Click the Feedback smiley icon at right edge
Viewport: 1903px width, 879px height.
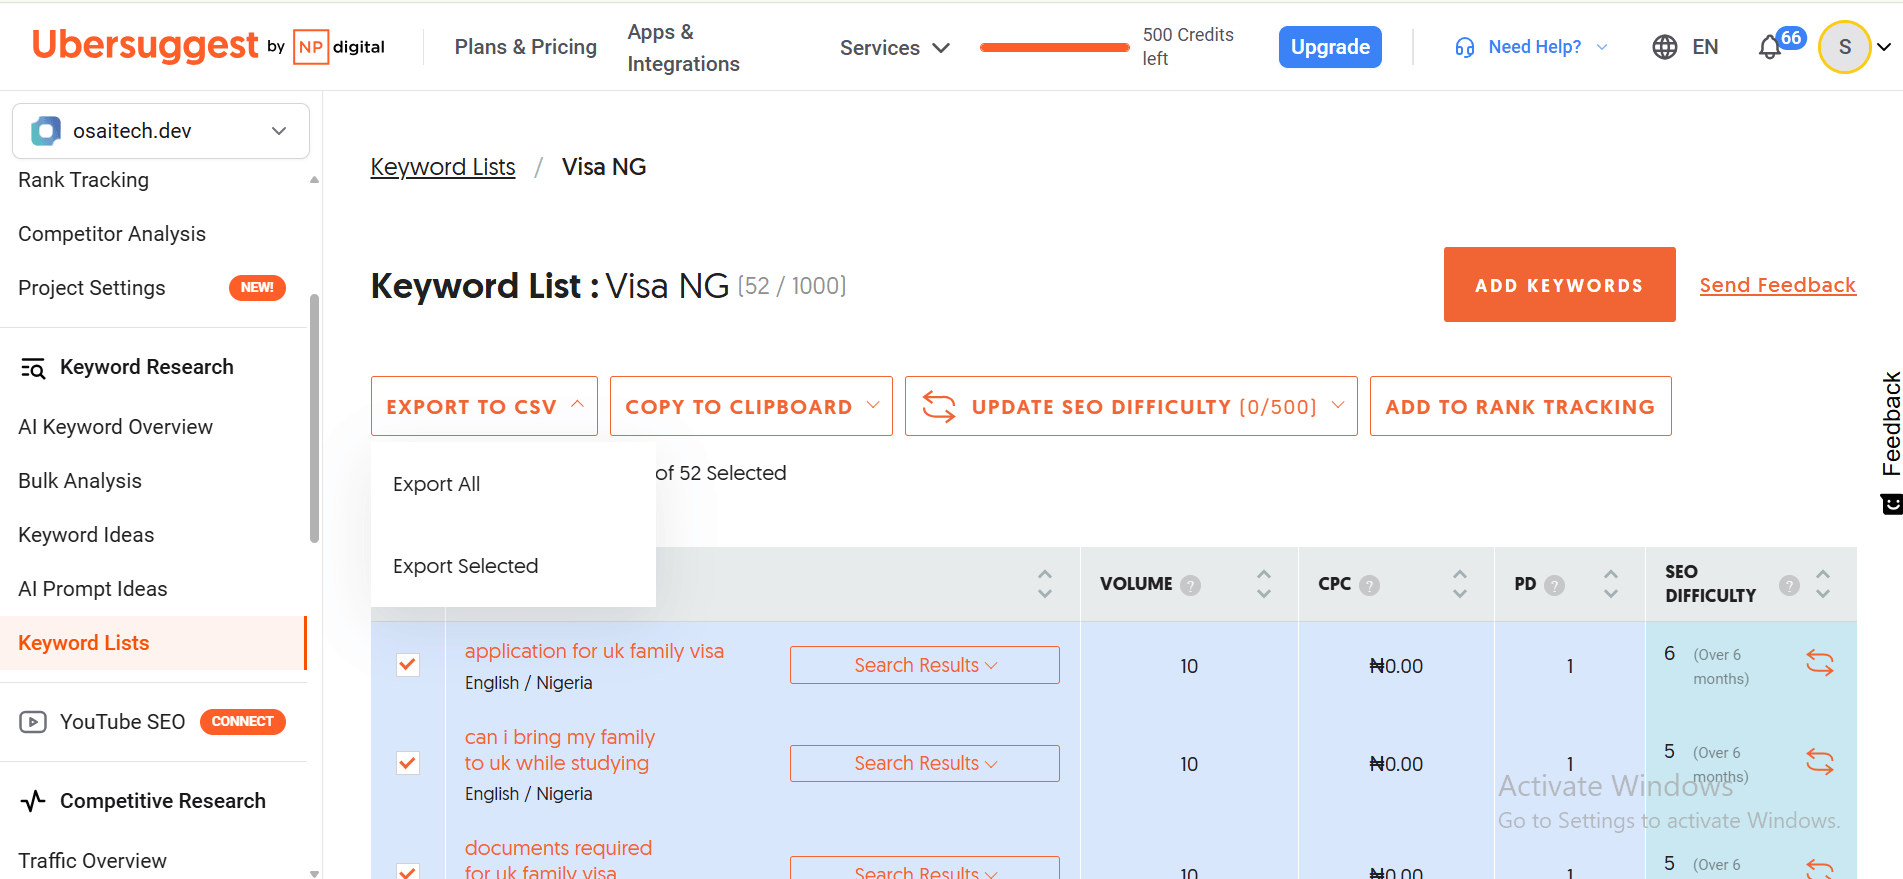click(1891, 504)
